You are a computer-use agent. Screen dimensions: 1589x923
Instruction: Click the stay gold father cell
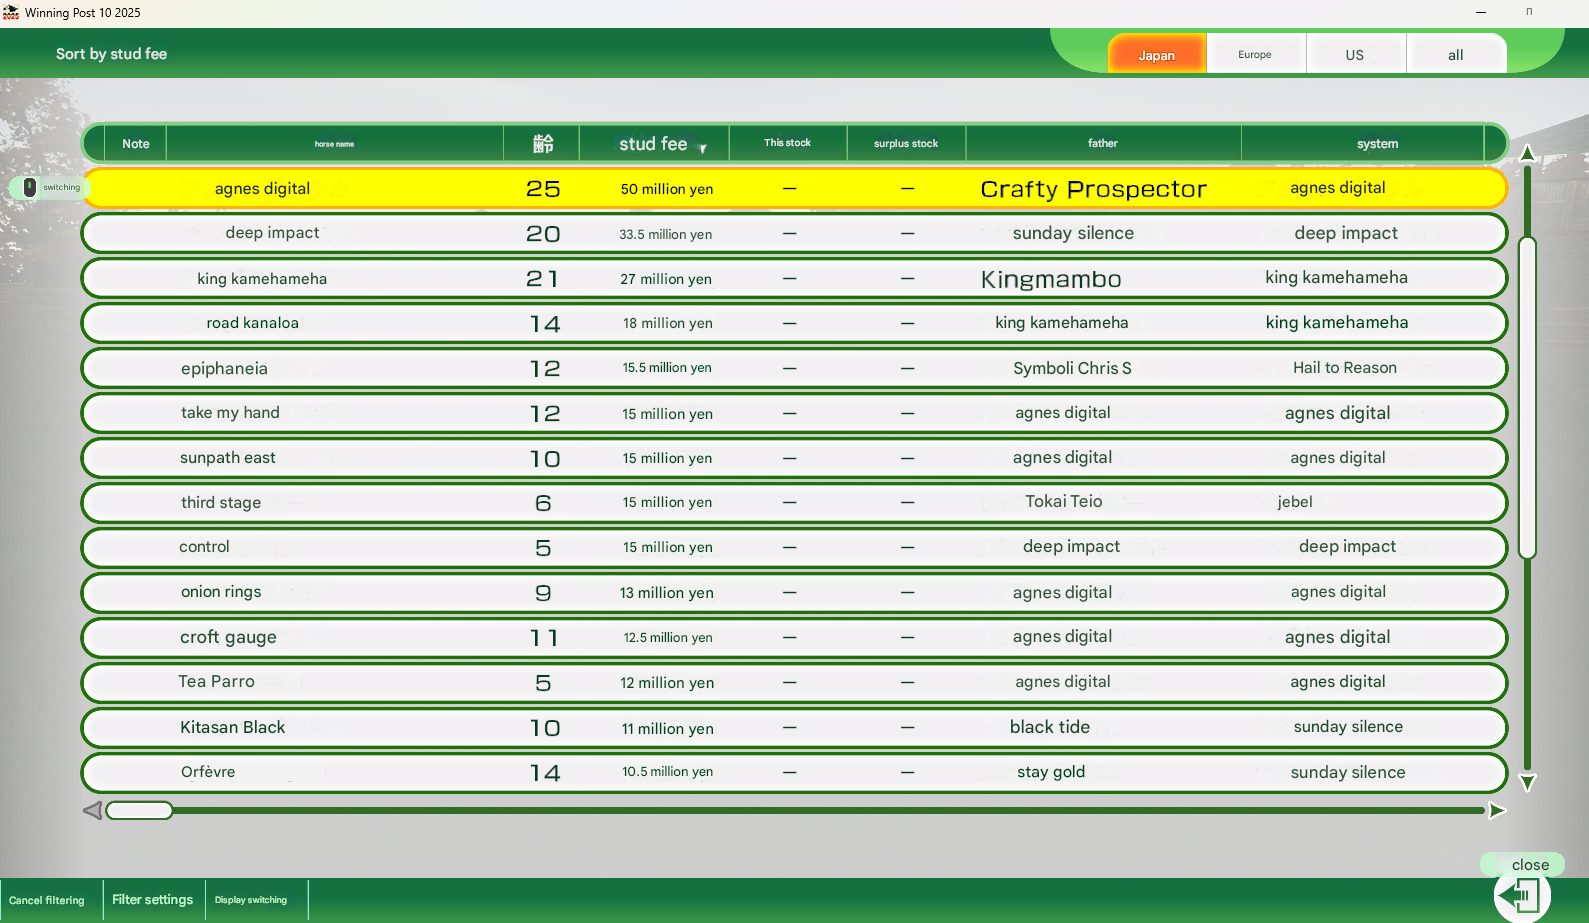coord(1051,772)
